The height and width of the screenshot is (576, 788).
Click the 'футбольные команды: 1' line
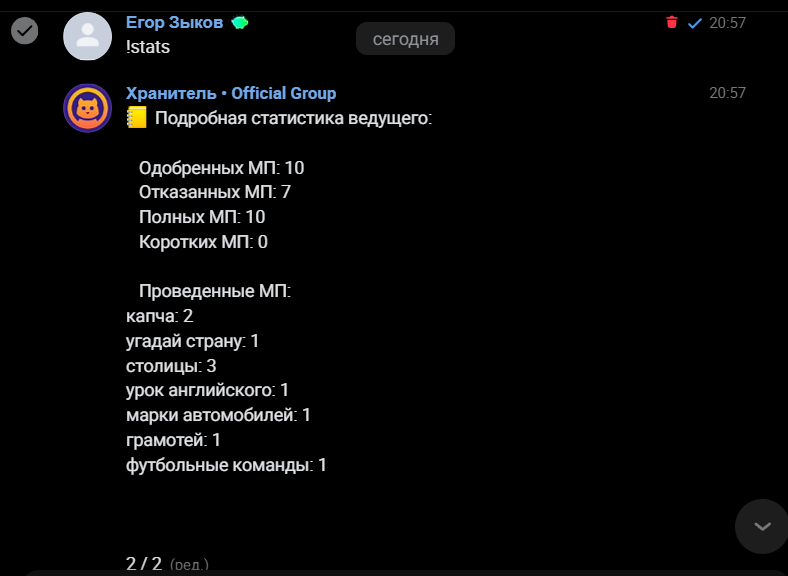[226, 465]
